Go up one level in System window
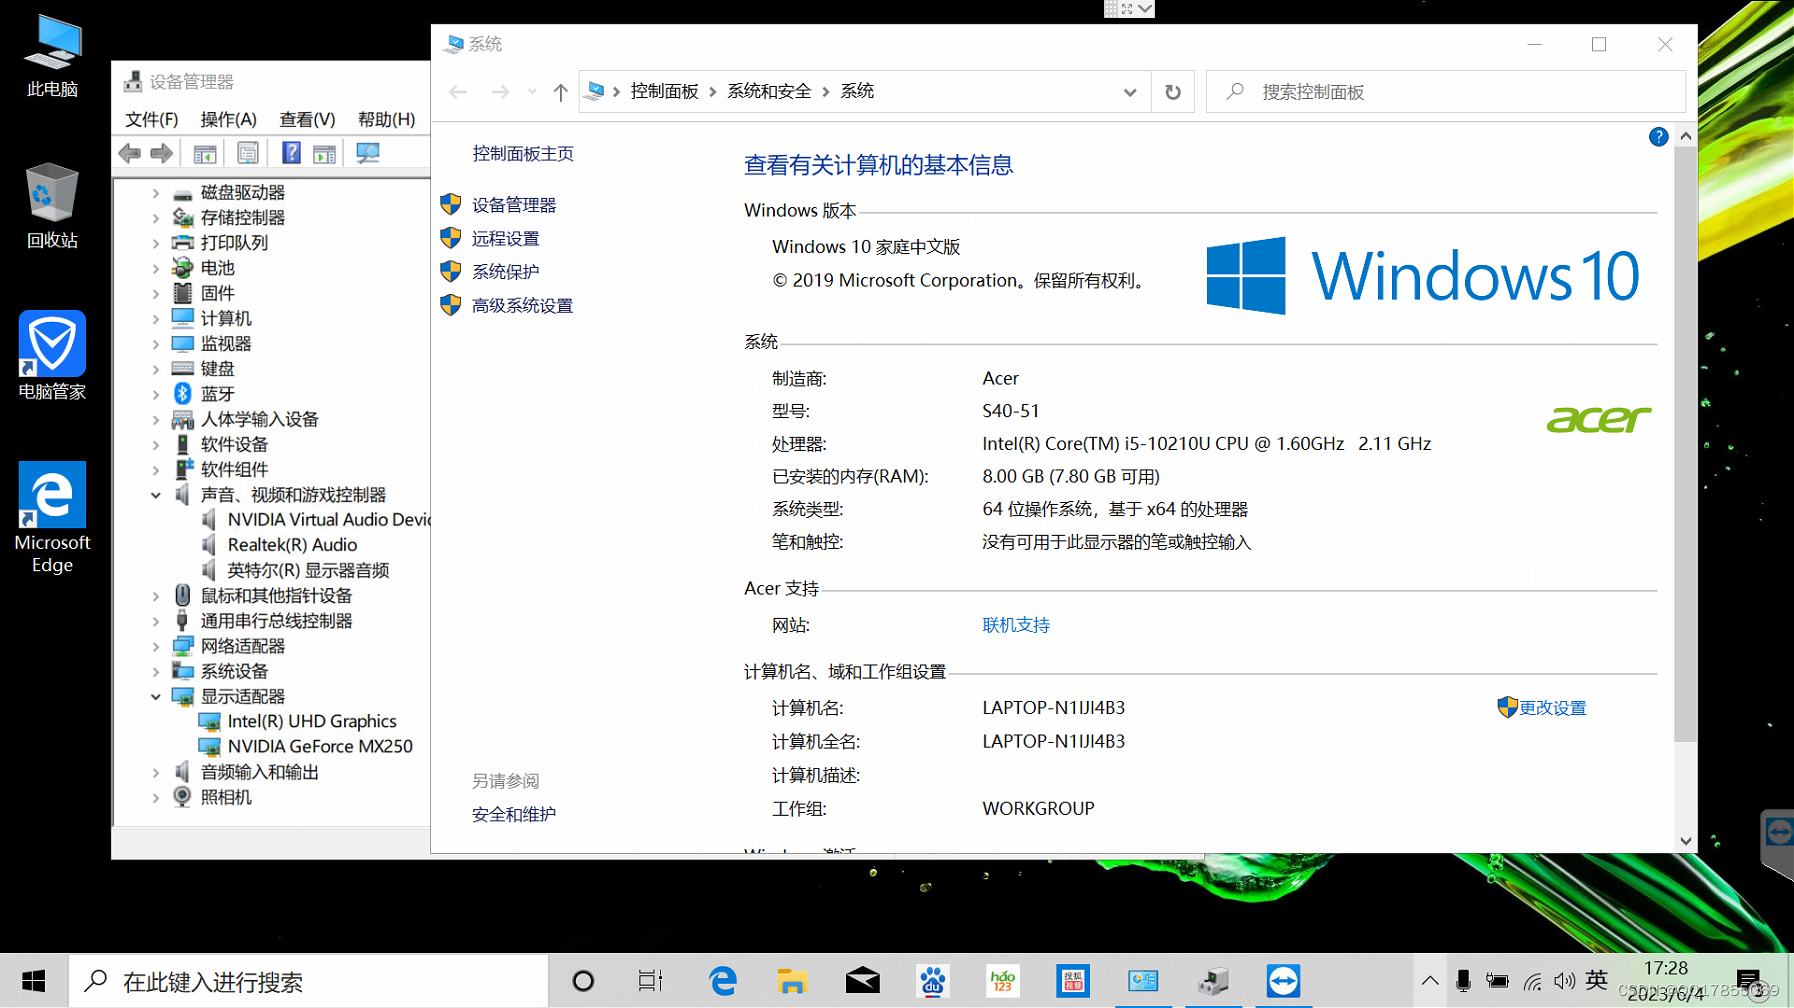The image size is (1794, 1008). (x=560, y=92)
